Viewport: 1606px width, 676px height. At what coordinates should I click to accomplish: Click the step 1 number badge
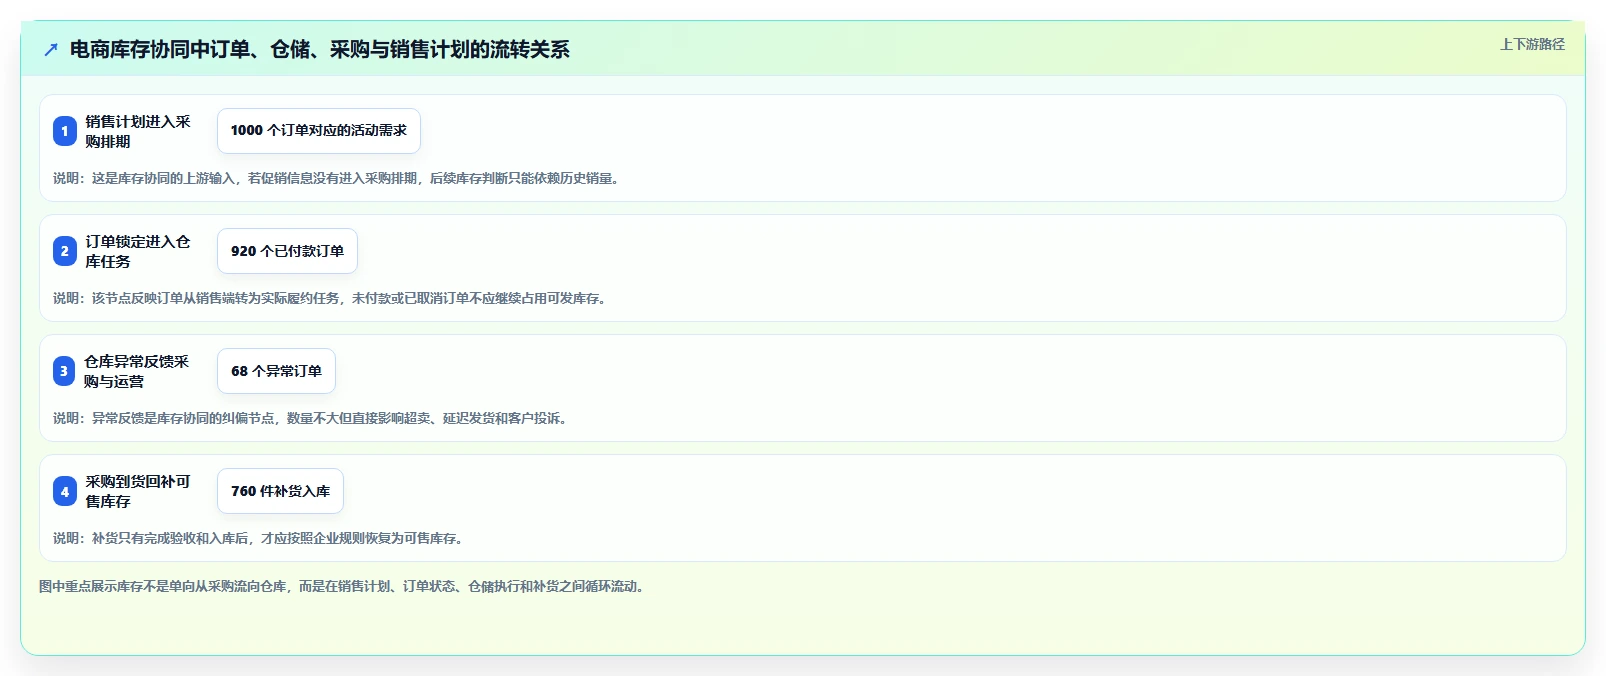pyautogui.click(x=65, y=131)
